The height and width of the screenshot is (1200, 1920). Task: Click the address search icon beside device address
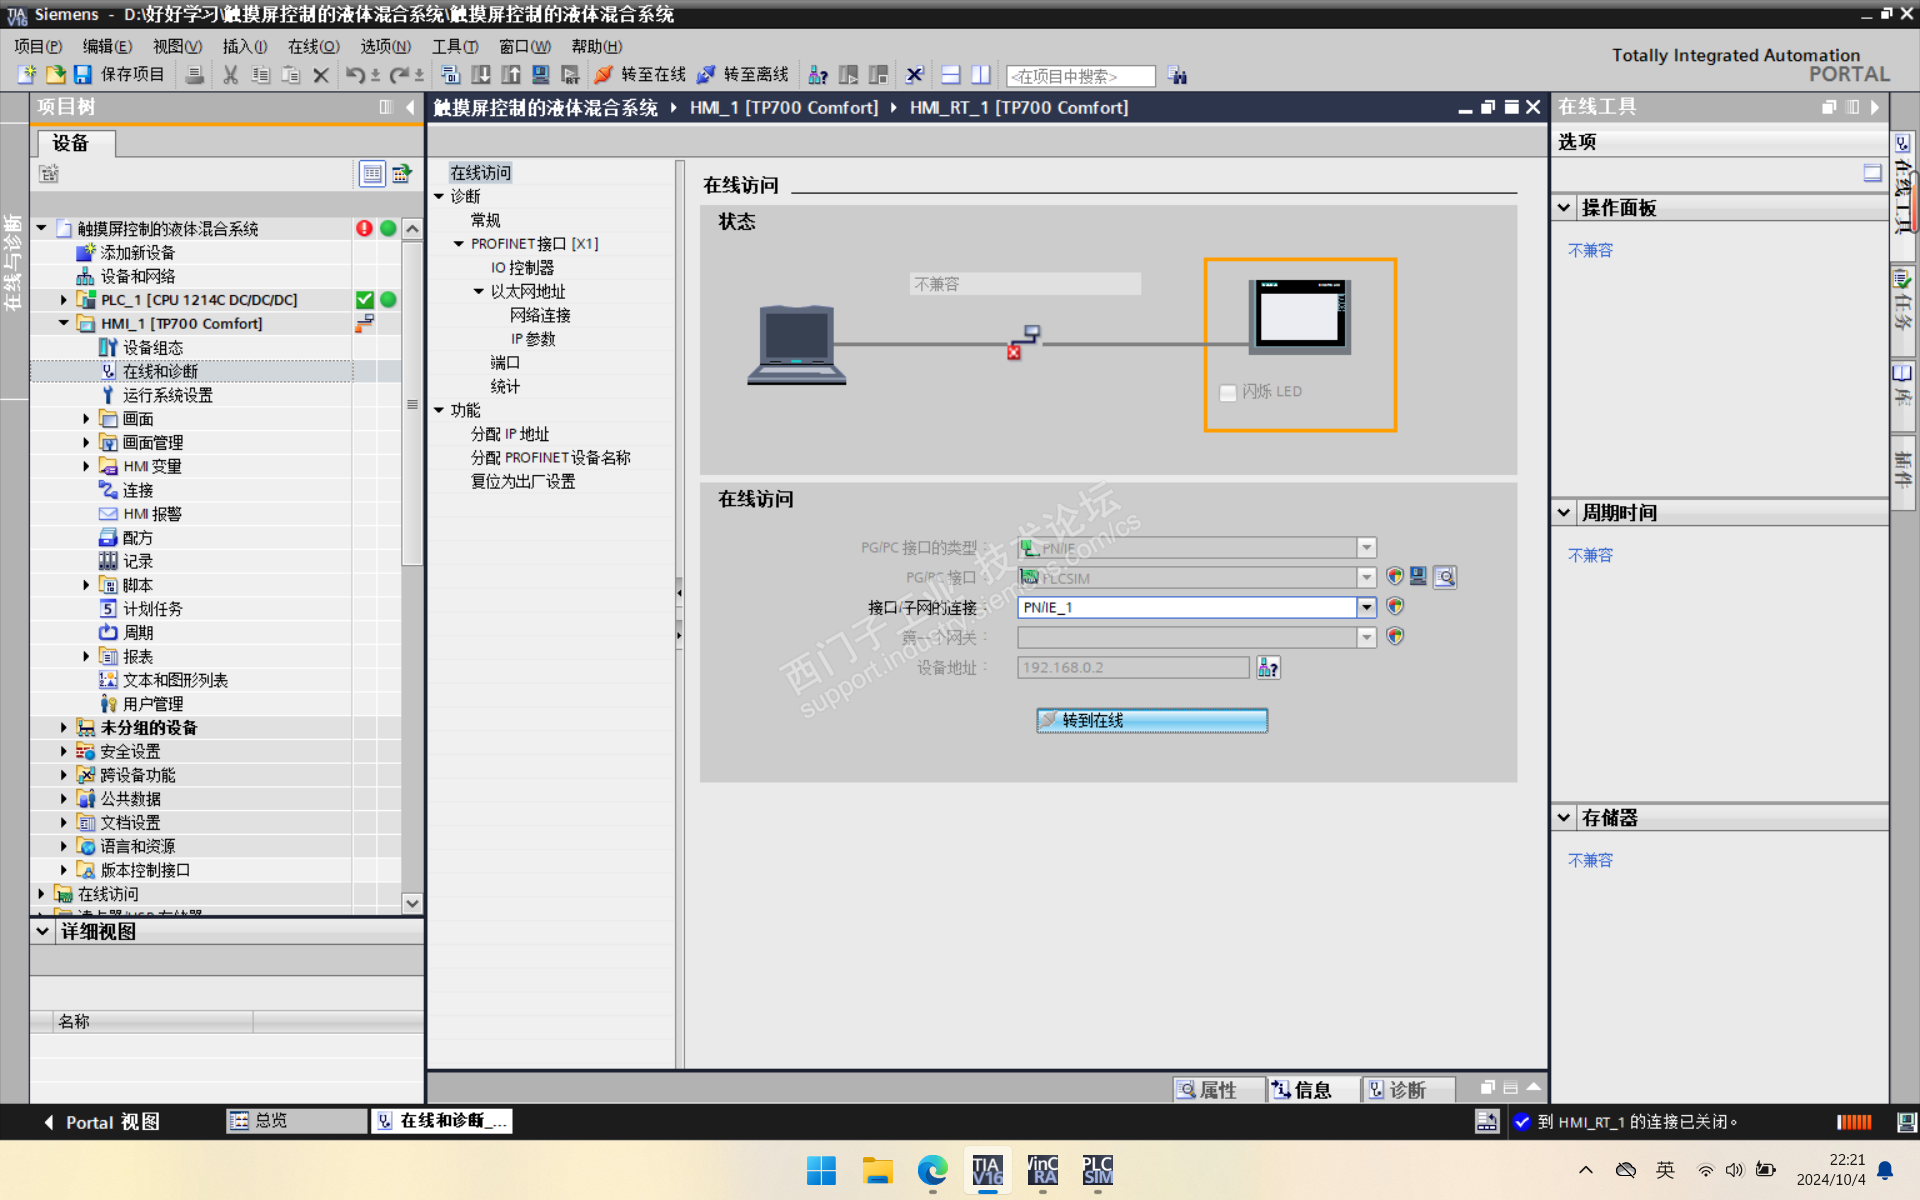[1268, 667]
